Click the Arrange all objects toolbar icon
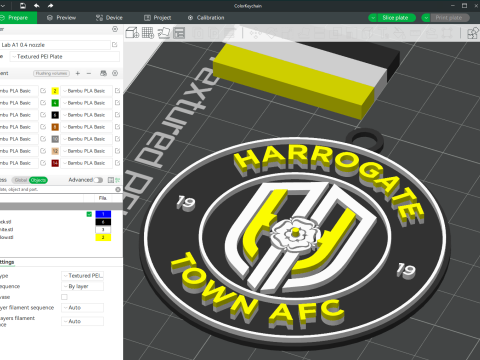 pos(179,33)
